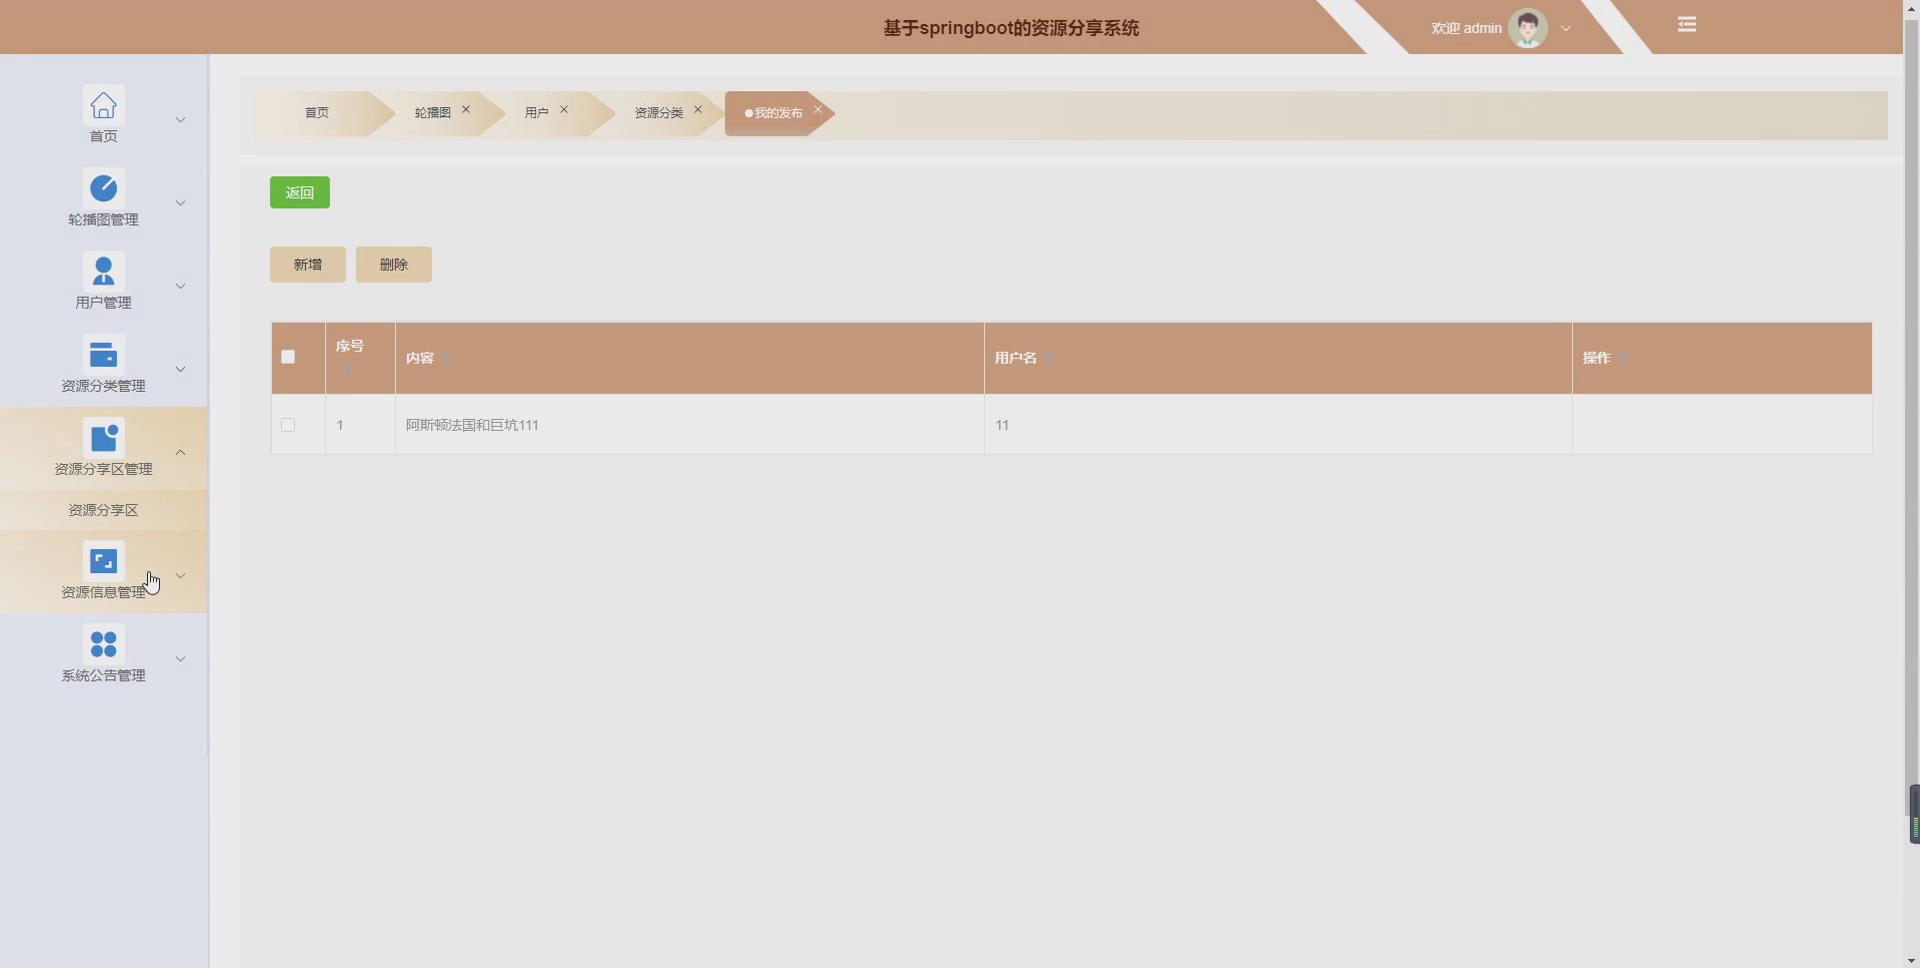
Task: Sort table by clicking 用户名 sort arrows
Action: pyautogui.click(x=1048, y=358)
